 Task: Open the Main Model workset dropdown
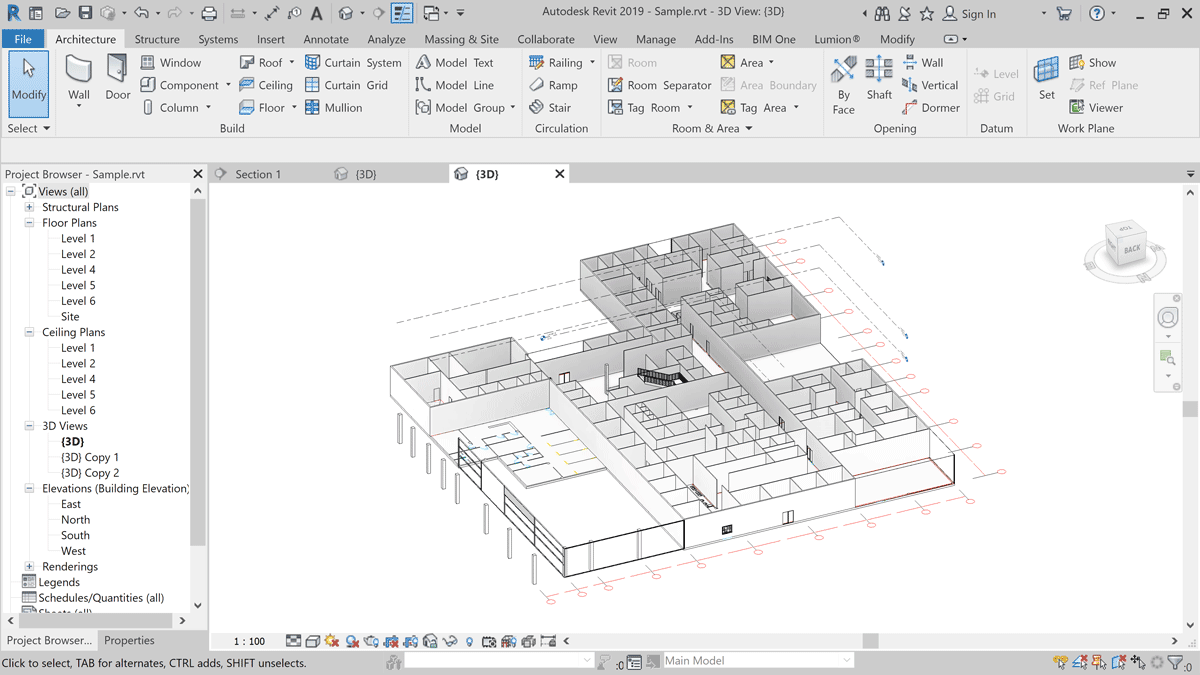(x=758, y=661)
